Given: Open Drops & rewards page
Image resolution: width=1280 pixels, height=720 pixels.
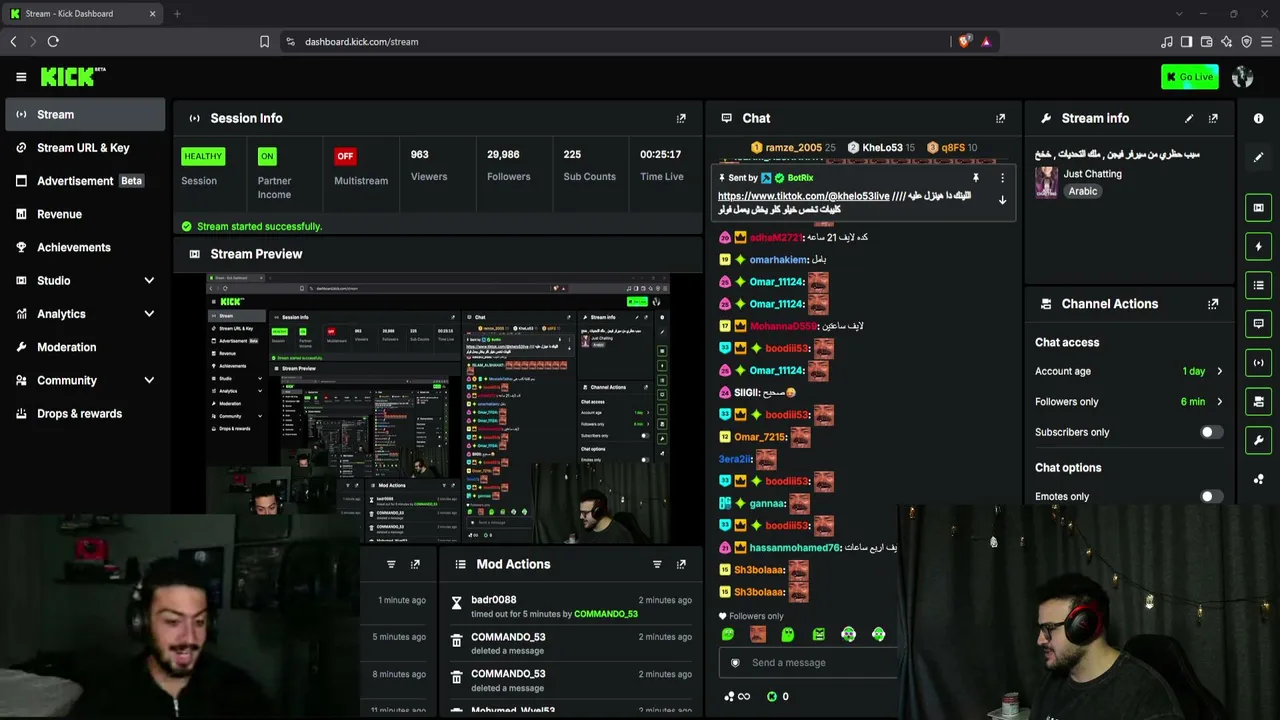Looking at the screenshot, I should tap(85, 414).
